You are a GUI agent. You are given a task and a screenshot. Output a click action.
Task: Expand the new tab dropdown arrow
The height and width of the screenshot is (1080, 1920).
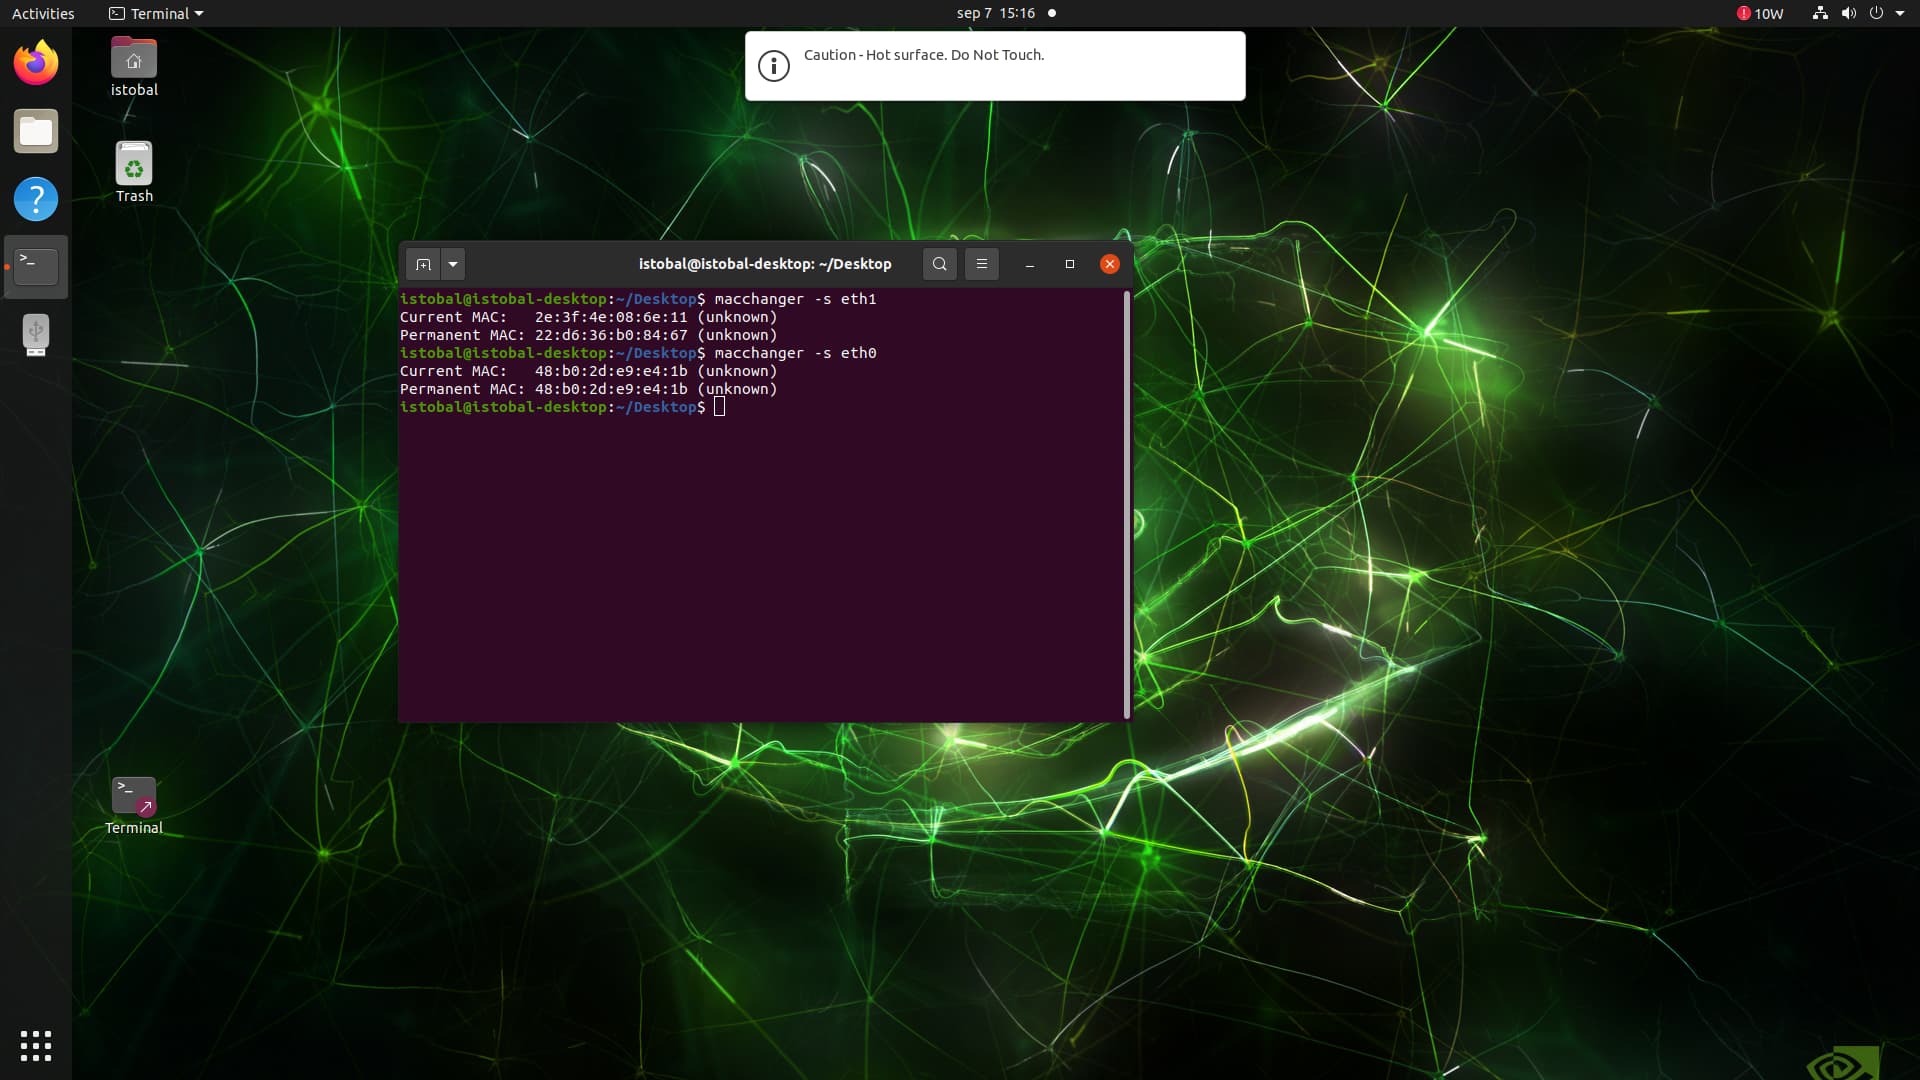(453, 264)
